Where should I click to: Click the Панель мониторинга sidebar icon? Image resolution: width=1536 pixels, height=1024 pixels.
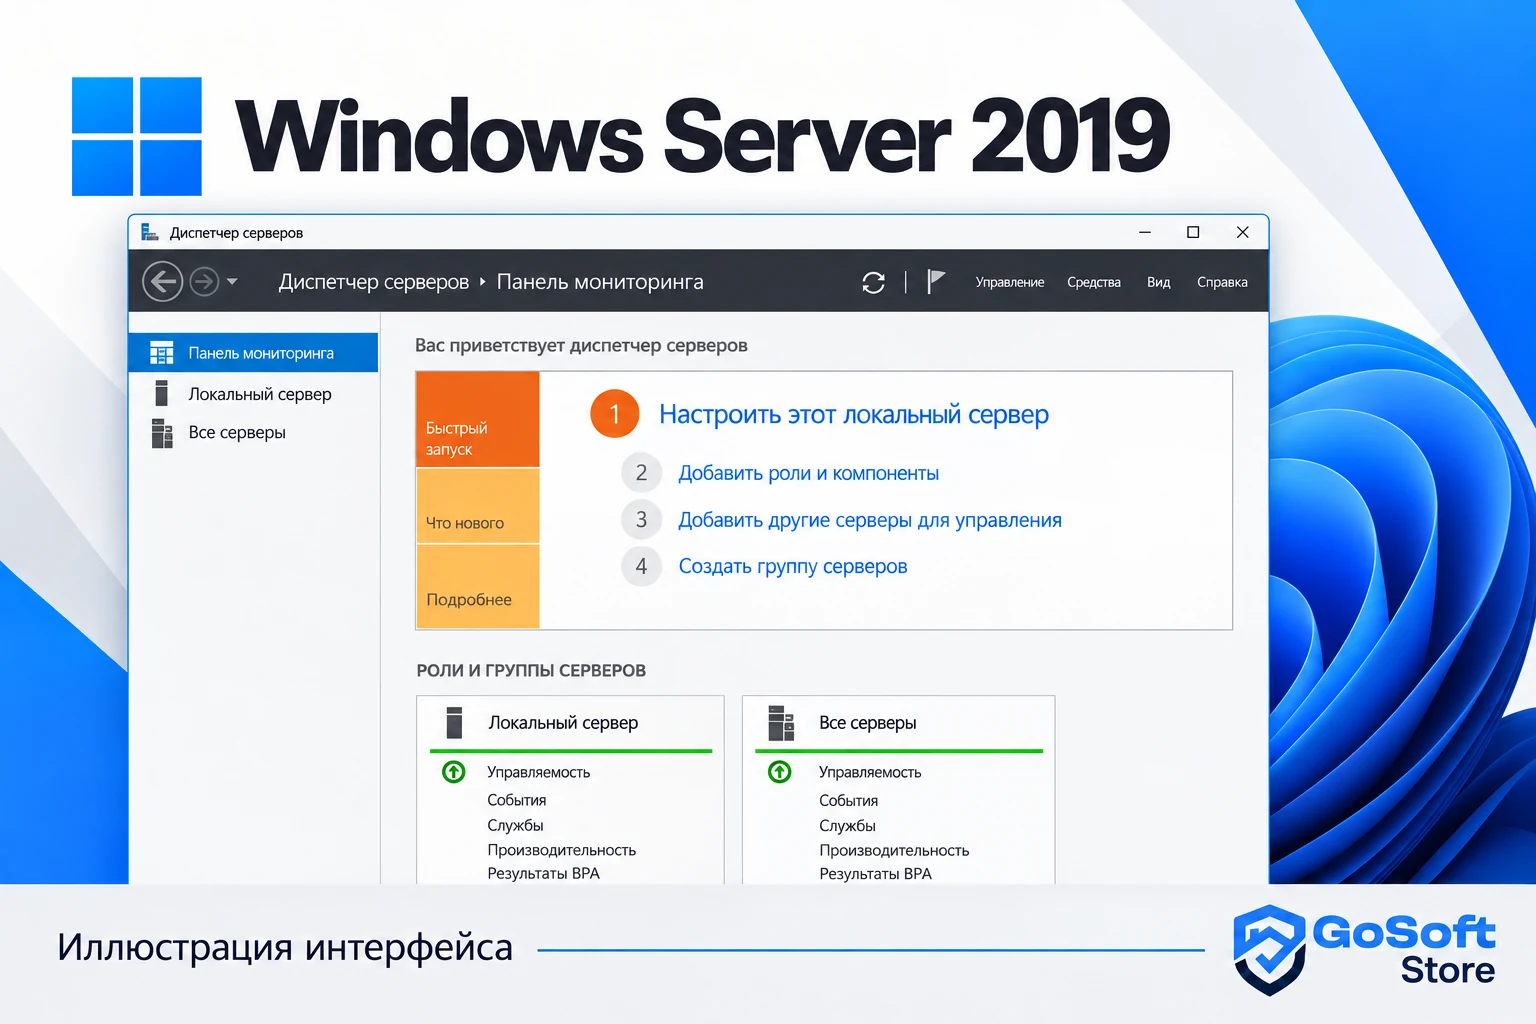click(x=161, y=353)
